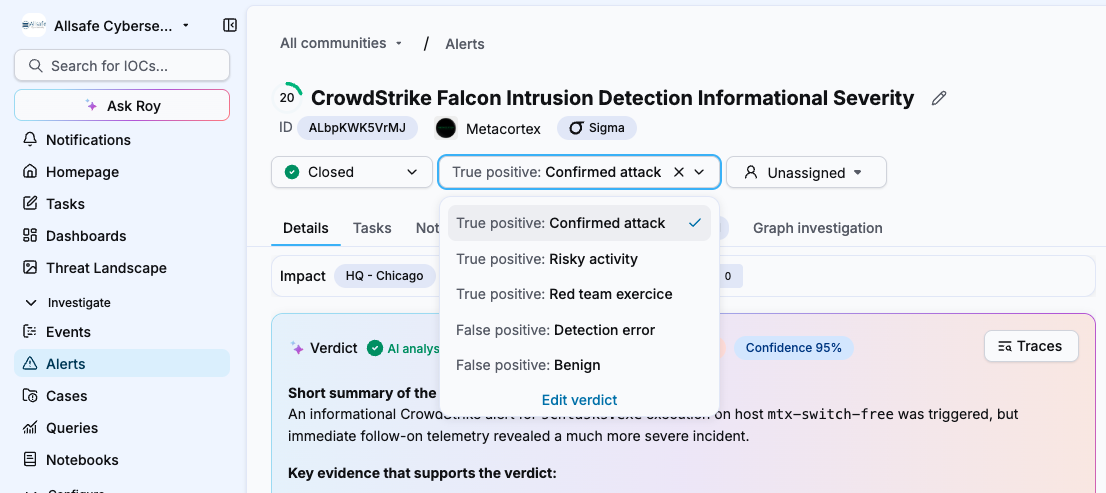
Task: Click the Confidence 95% badge
Action: 794,348
